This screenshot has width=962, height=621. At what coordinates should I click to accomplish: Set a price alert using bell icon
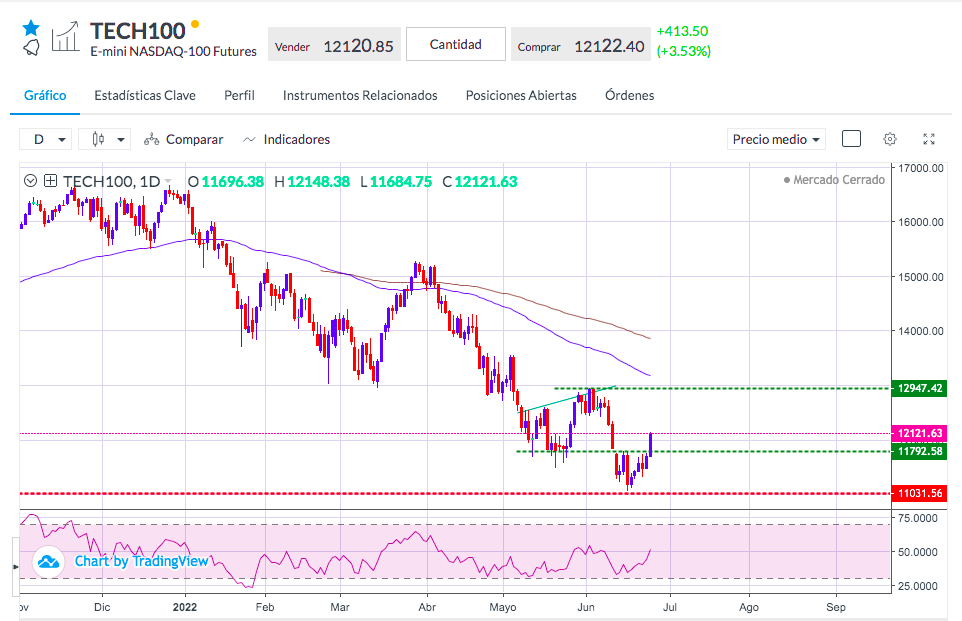[31, 47]
